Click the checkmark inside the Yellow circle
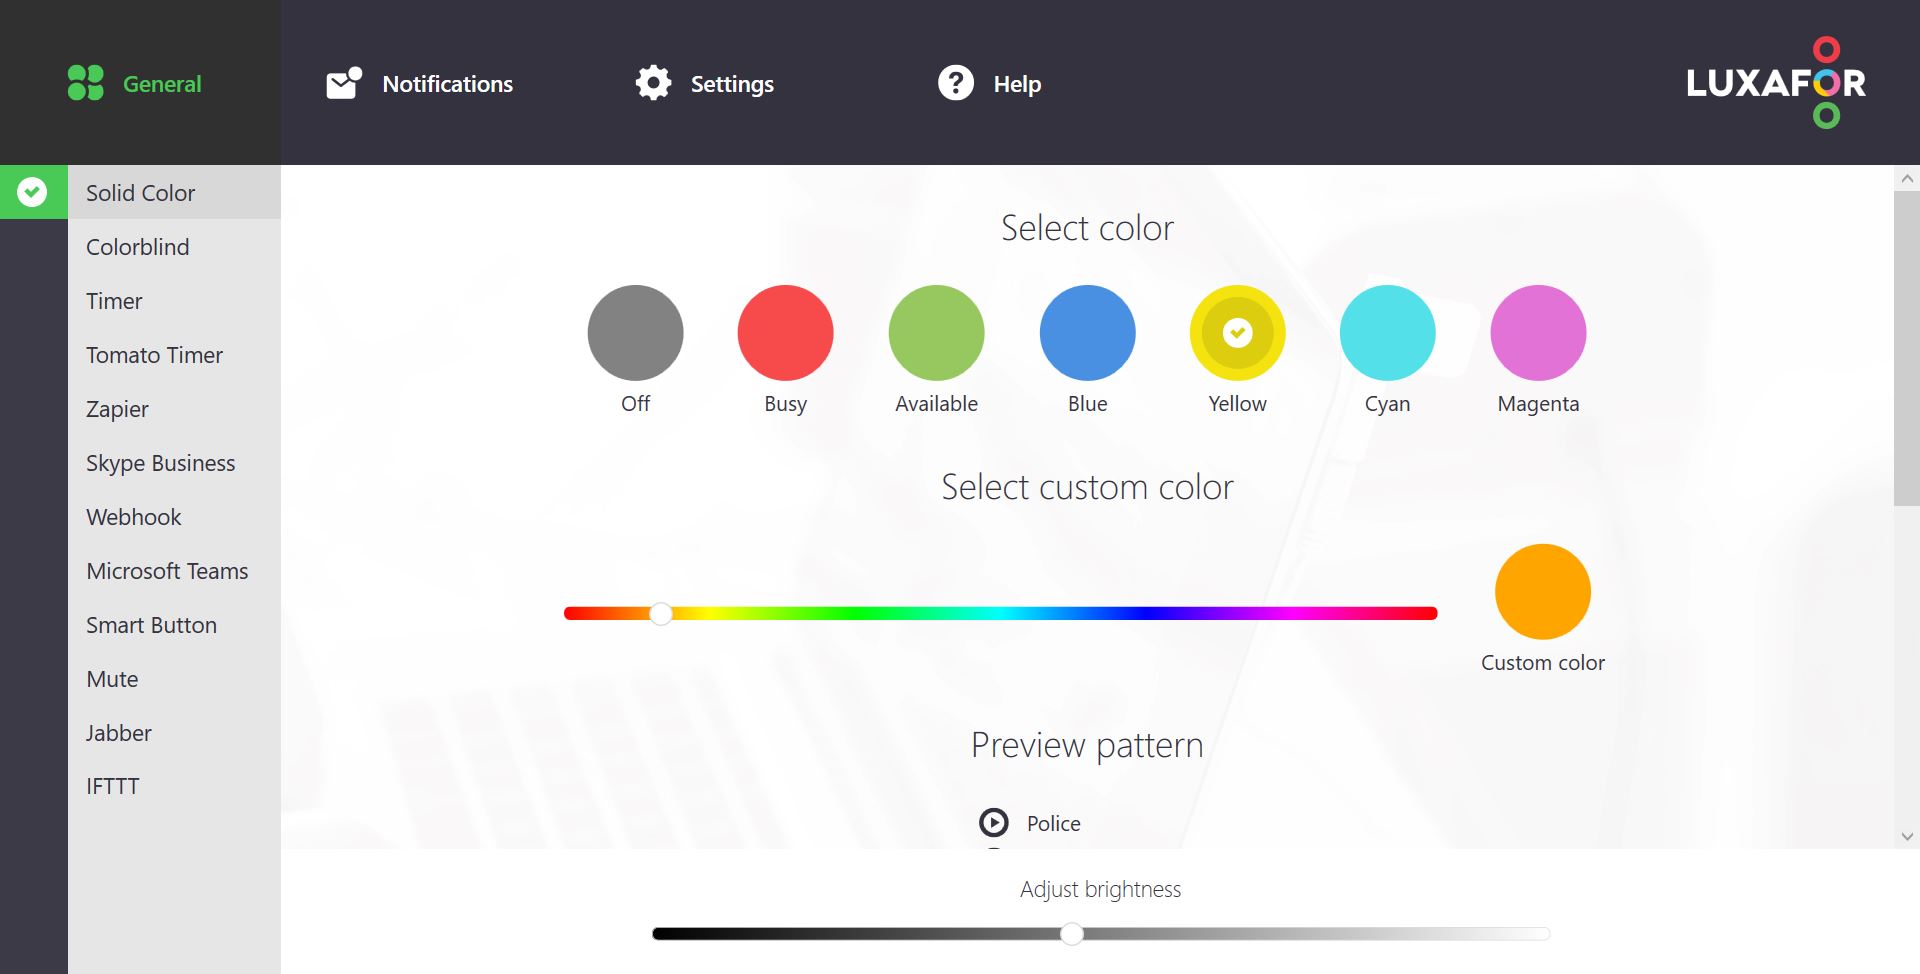Screen dimensions: 1920x974 coord(1236,332)
